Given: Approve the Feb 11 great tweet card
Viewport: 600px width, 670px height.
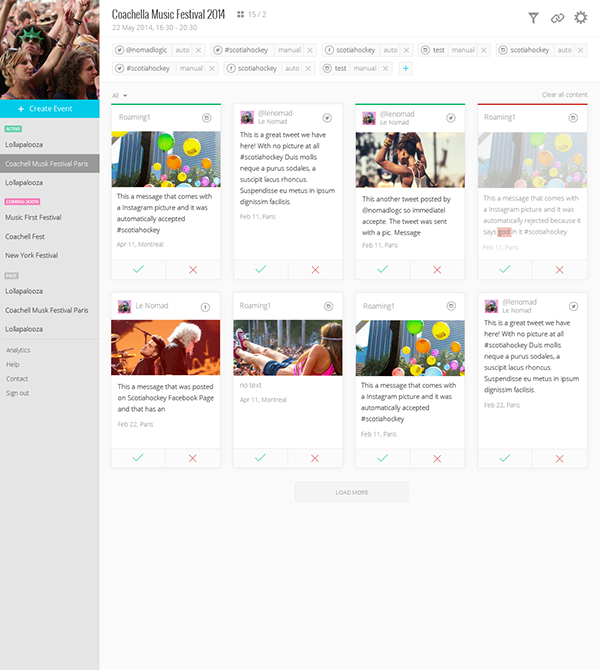Looking at the screenshot, I should pyautogui.click(x=261, y=270).
